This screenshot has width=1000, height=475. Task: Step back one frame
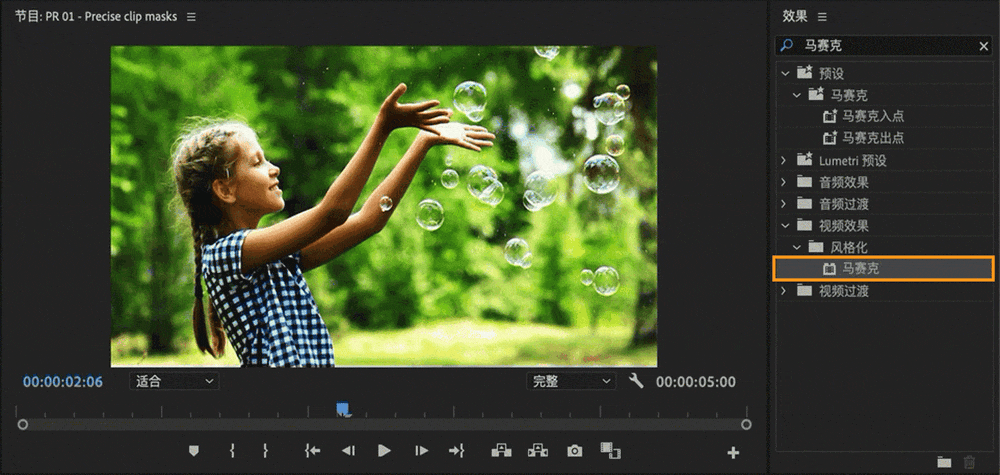pyautogui.click(x=348, y=451)
